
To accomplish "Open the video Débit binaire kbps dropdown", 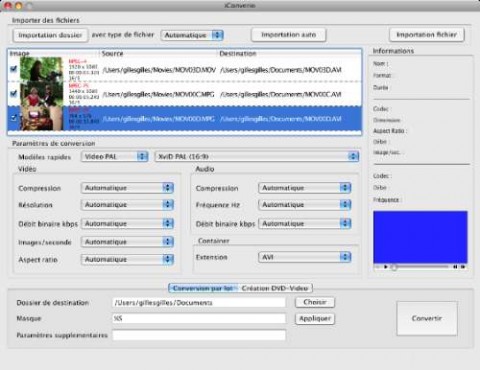I will (127, 223).
